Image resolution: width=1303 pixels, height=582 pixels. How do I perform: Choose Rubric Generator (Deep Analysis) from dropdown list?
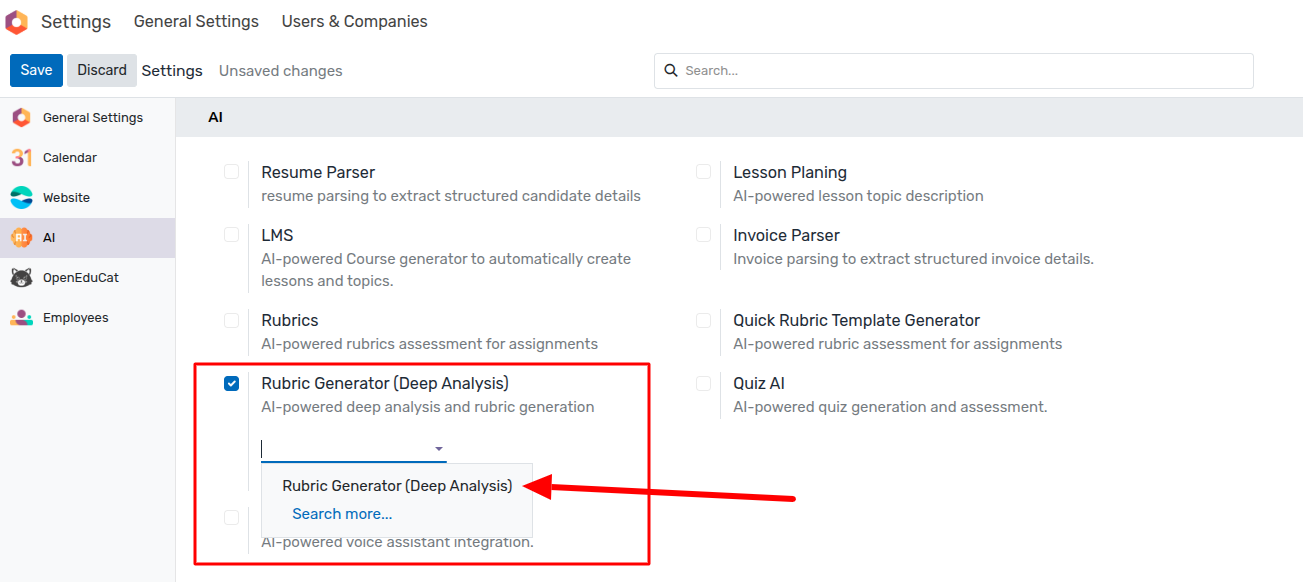pyautogui.click(x=397, y=486)
